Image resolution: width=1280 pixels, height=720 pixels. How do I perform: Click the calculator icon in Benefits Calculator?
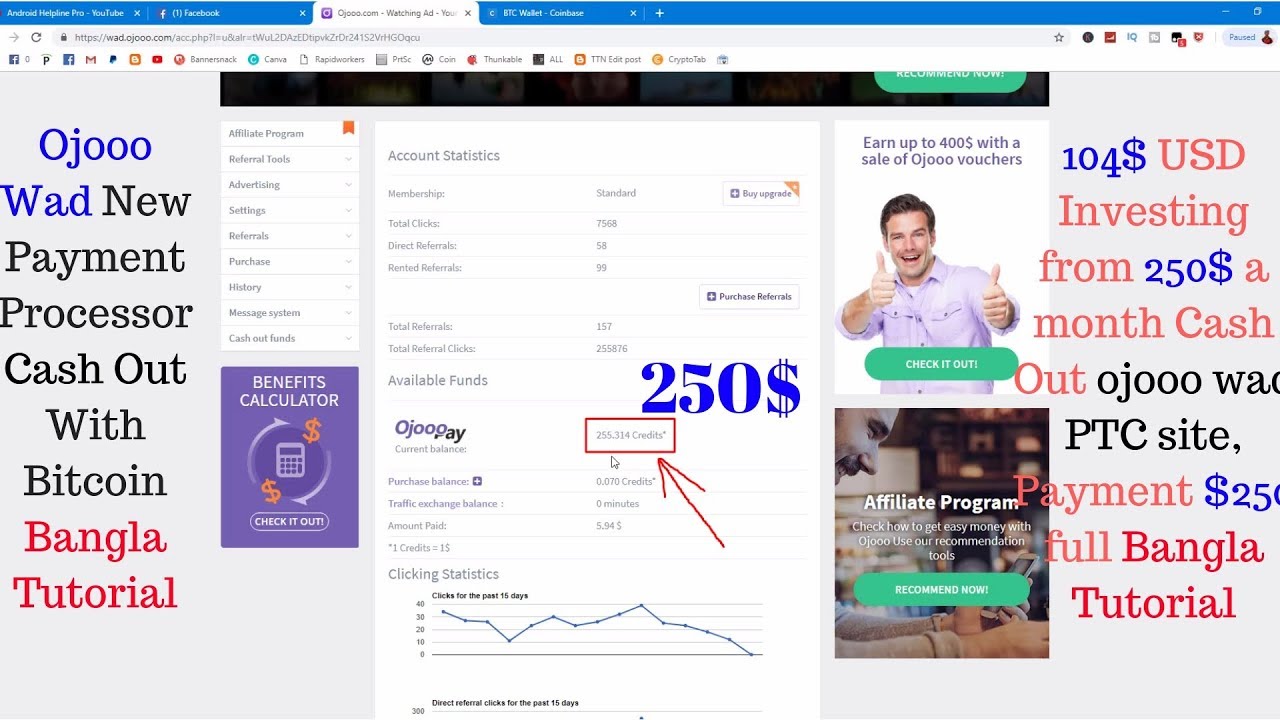pos(290,460)
